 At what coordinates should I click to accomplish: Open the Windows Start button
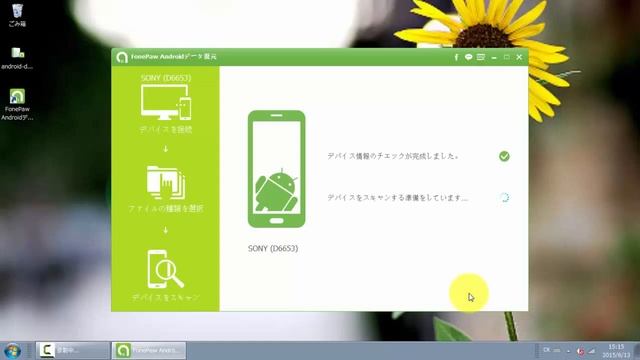[12, 351]
